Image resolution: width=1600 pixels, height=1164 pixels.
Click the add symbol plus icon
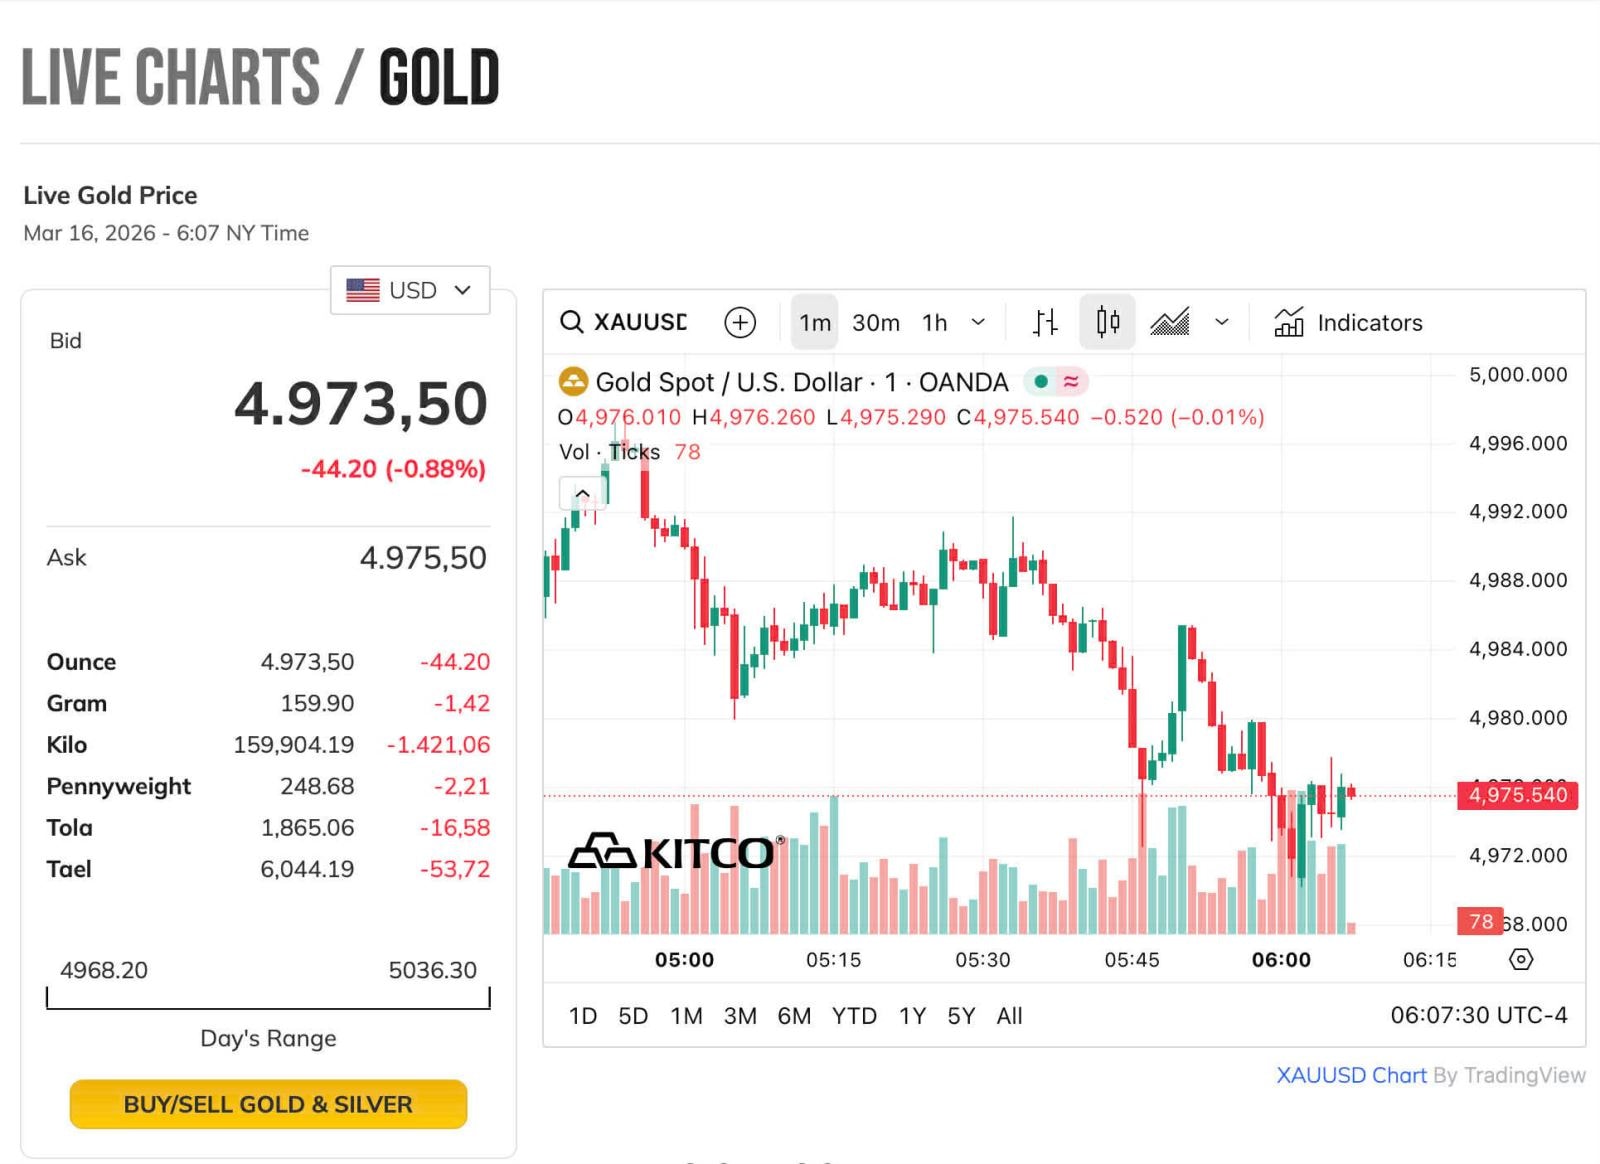(x=740, y=322)
